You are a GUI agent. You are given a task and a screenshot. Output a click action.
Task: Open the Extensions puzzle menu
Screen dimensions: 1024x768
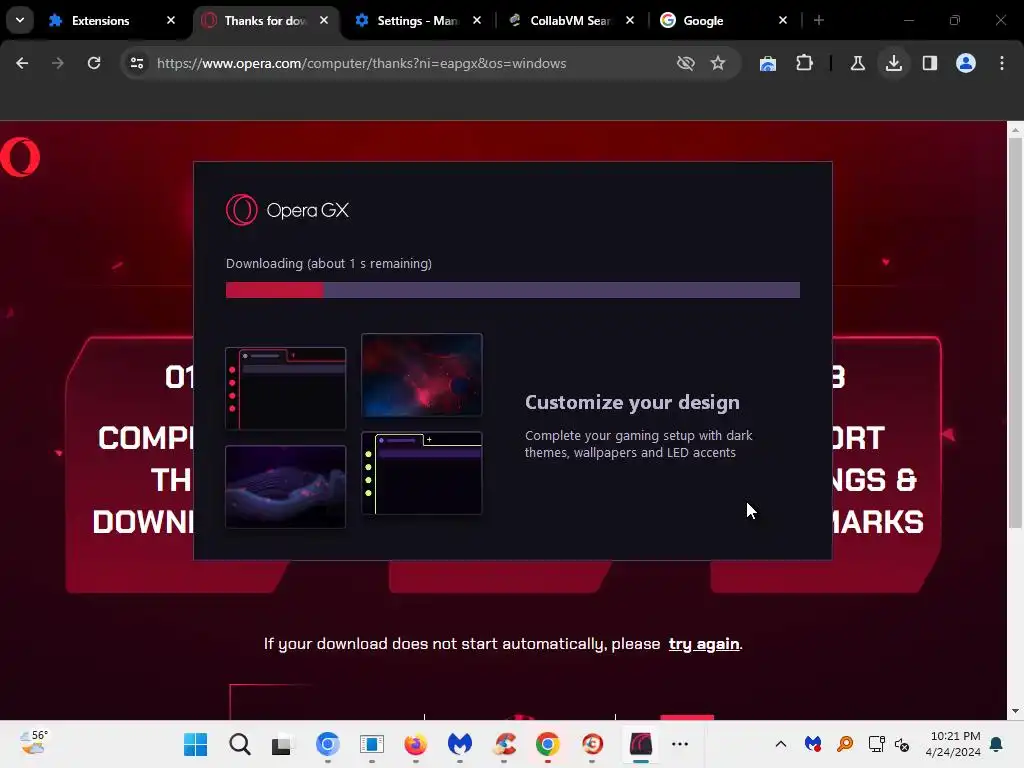coord(804,63)
